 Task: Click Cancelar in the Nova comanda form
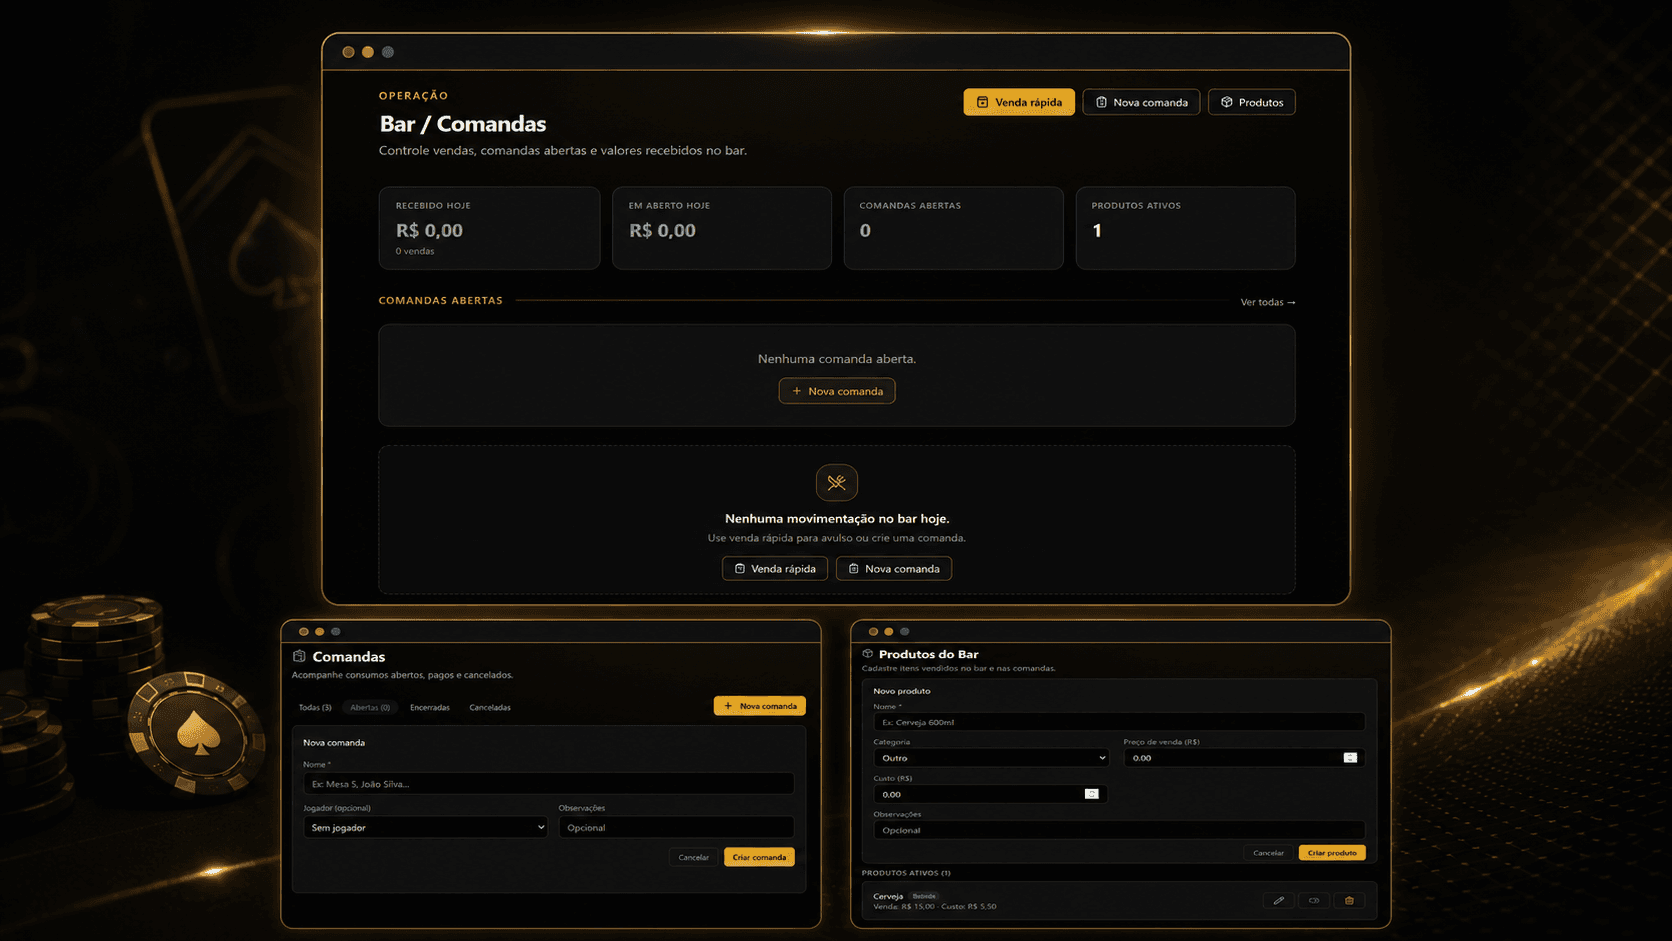click(693, 857)
